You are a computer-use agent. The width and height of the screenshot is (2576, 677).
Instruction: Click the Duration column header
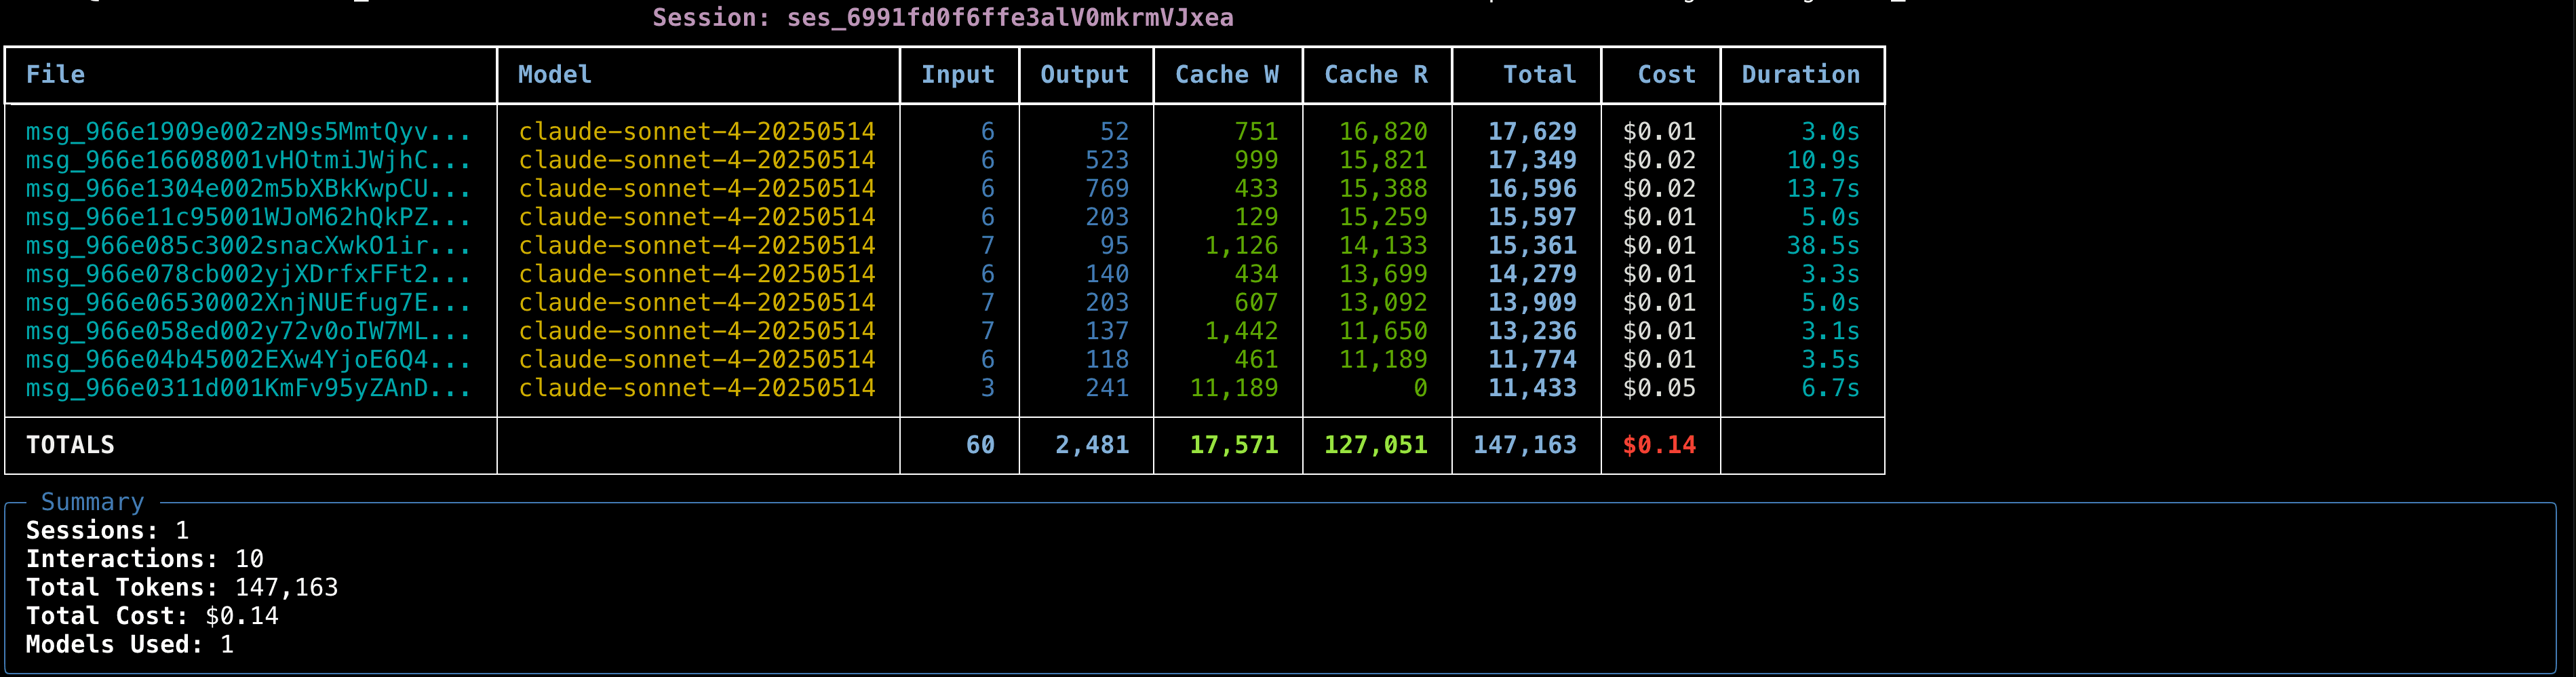point(1800,74)
